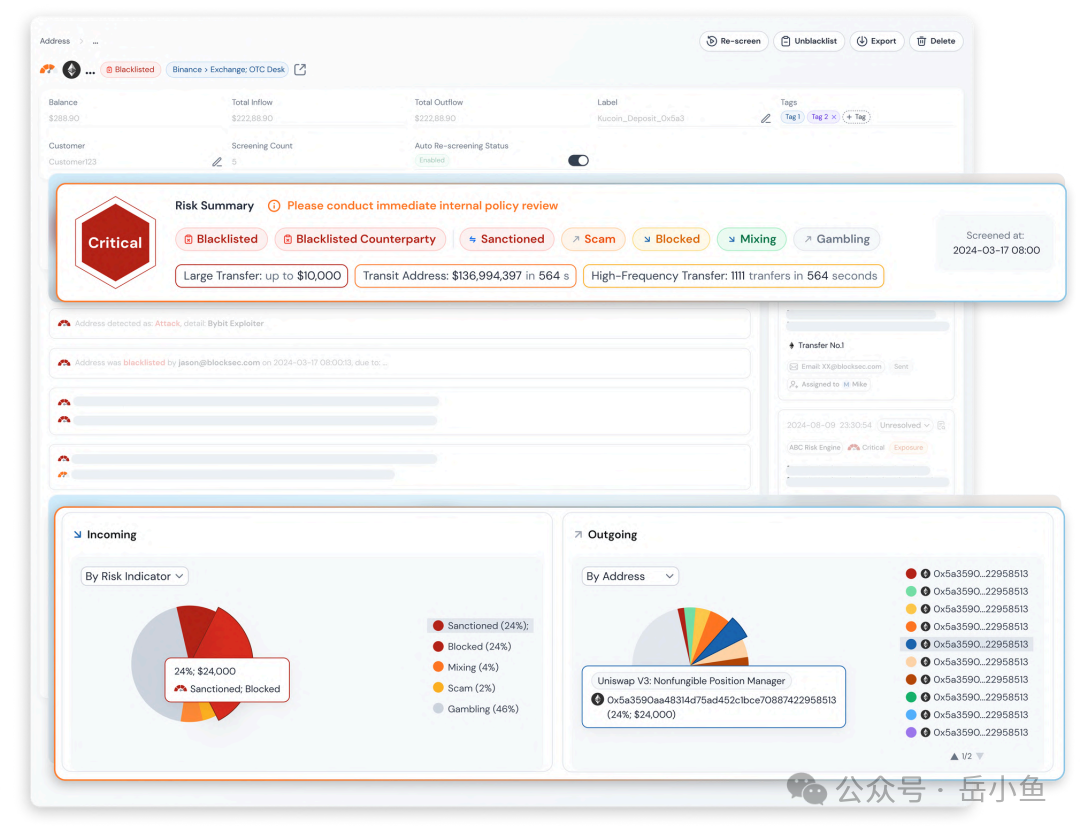Select the Scam risk chip
The width and height of the screenshot is (1080, 832).
(593, 239)
